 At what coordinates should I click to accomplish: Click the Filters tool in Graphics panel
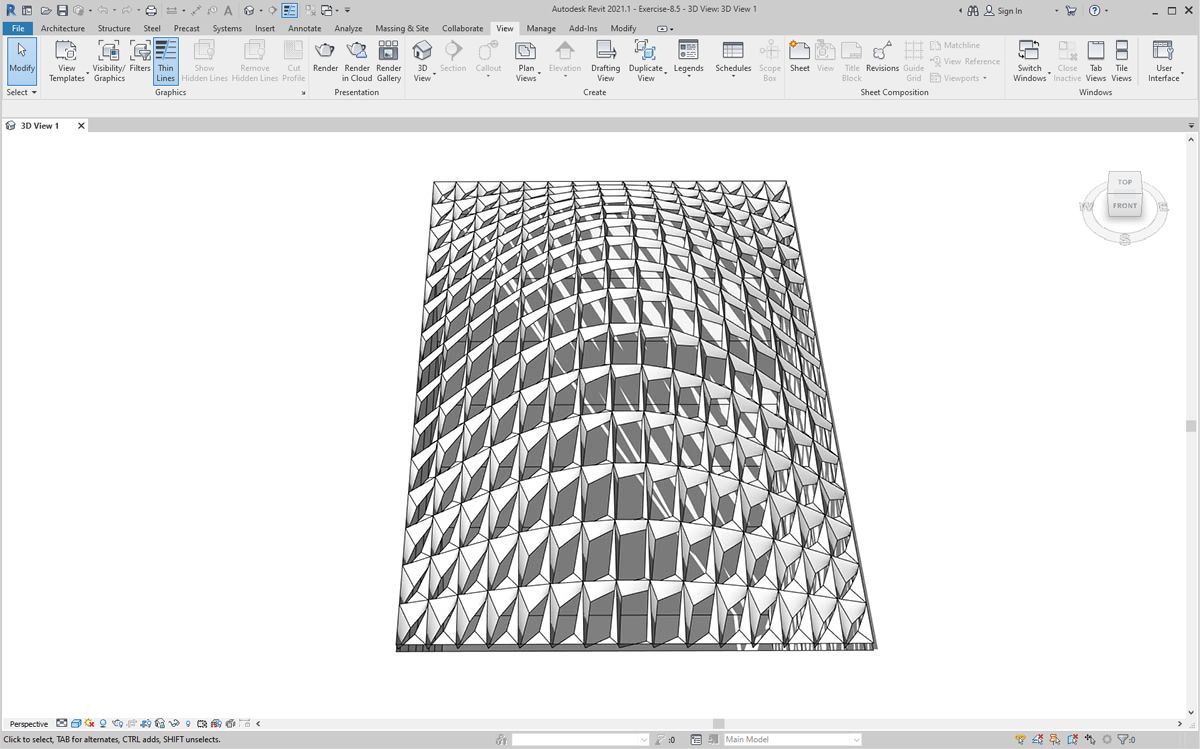140,60
